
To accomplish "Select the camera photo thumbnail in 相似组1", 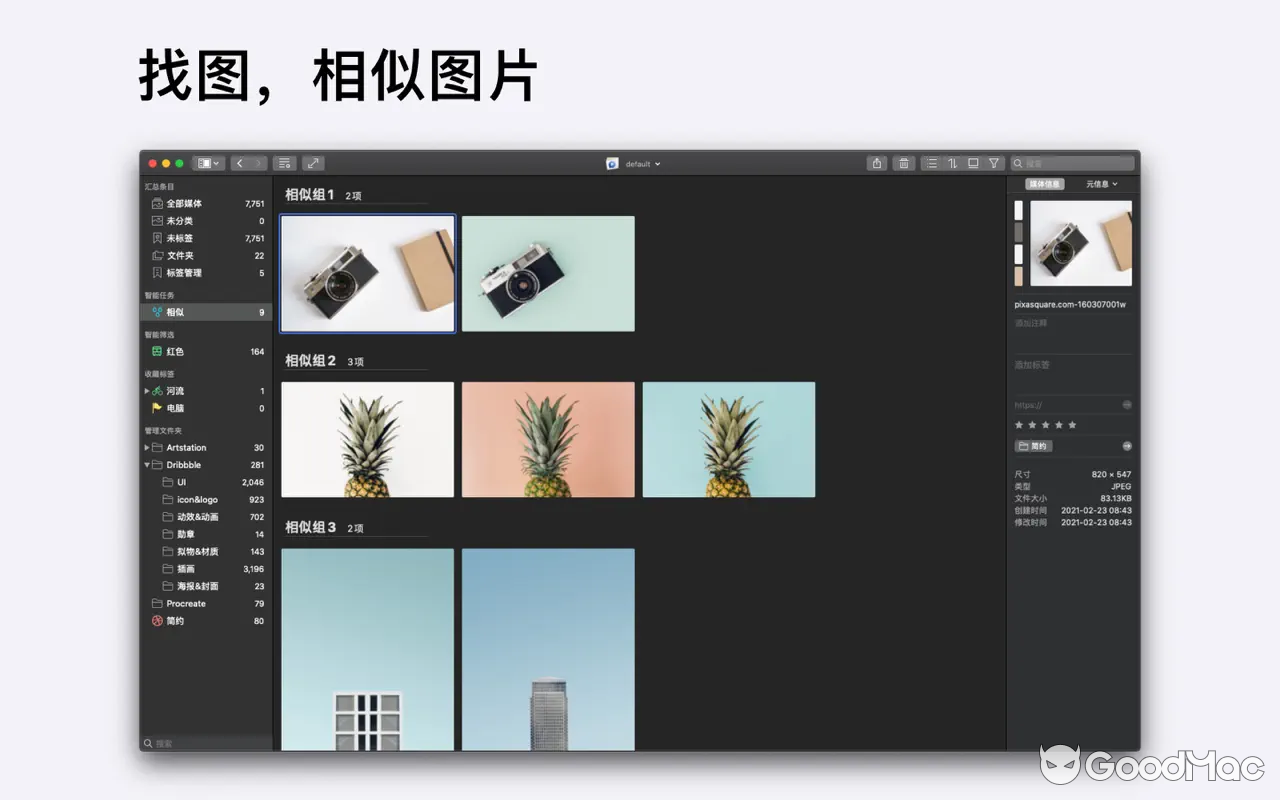I will [x=367, y=272].
